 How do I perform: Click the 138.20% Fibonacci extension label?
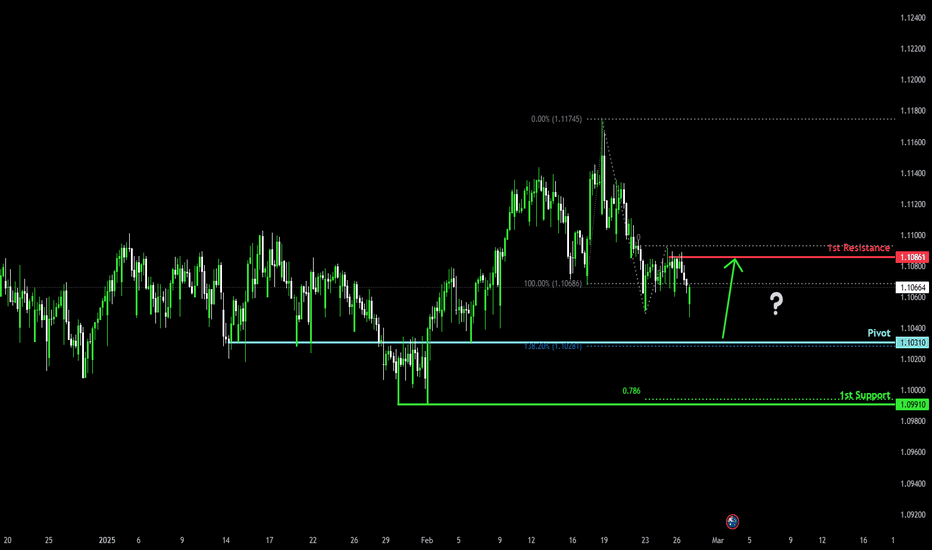point(553,346)
